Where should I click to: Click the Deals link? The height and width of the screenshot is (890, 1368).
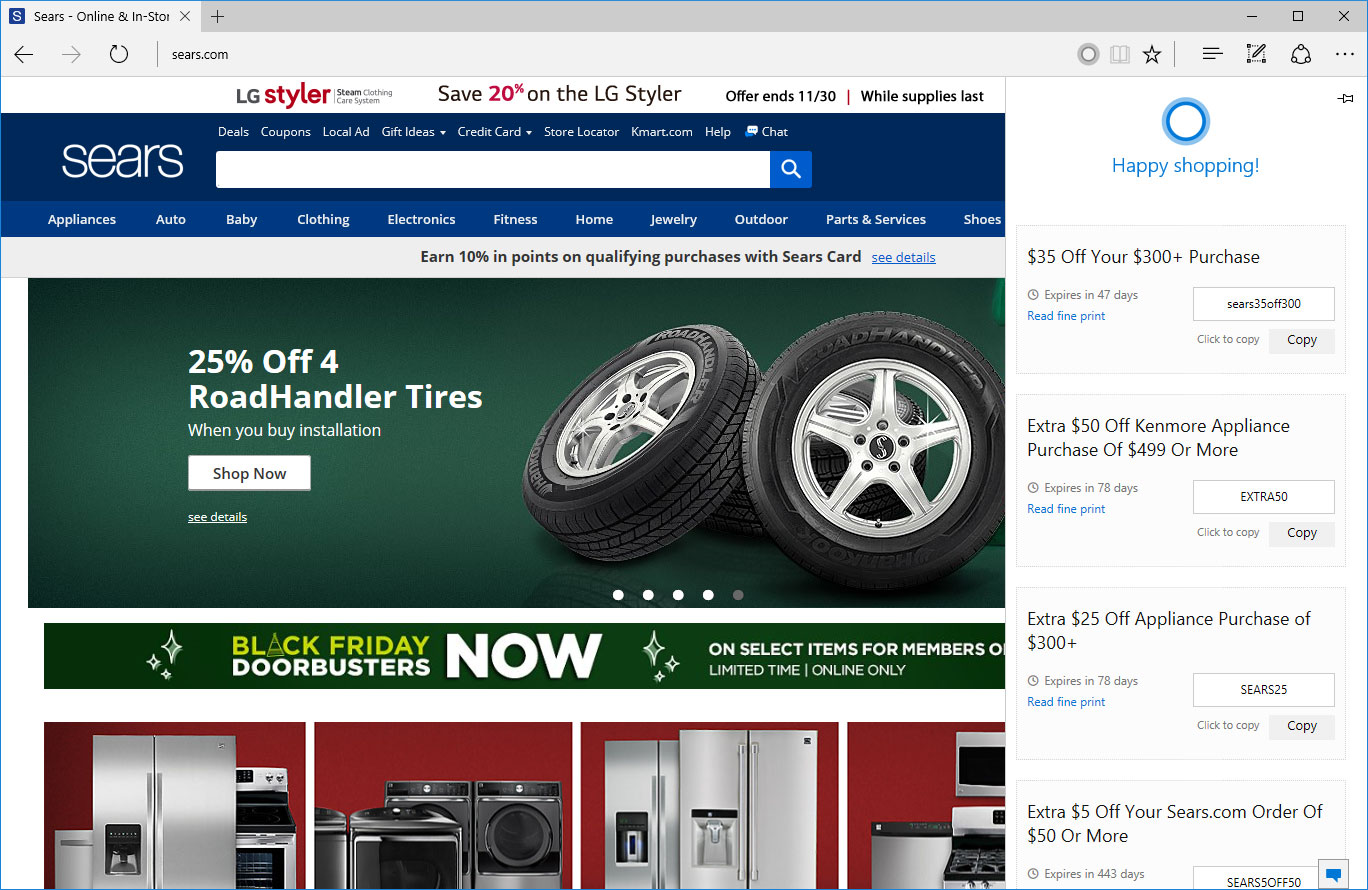[x=233, y=131]
